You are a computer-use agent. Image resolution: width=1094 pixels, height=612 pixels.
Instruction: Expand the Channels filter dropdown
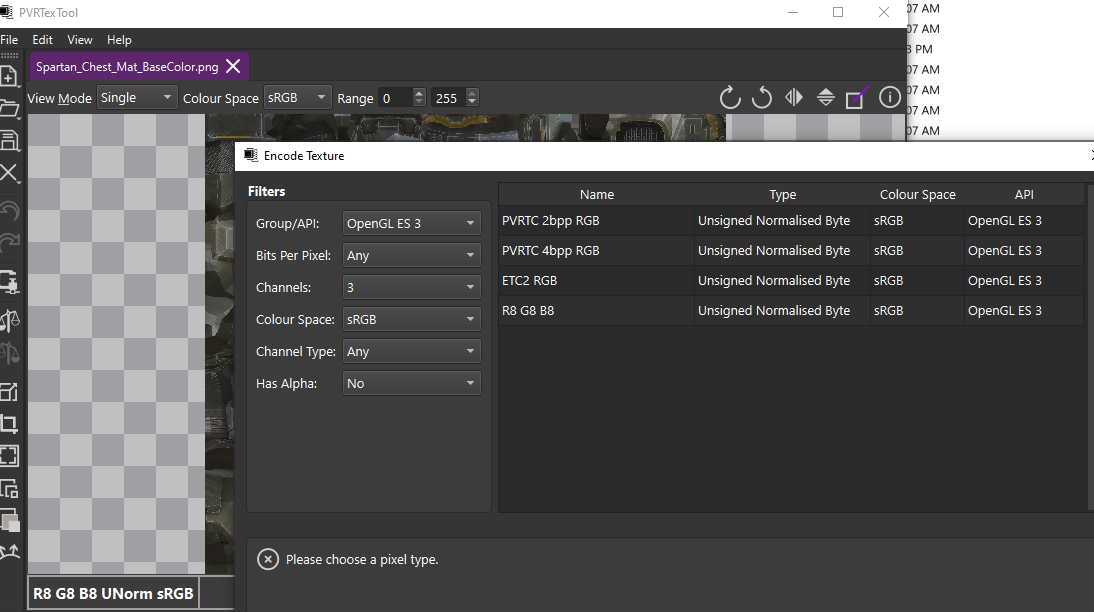tap(411, 288)
